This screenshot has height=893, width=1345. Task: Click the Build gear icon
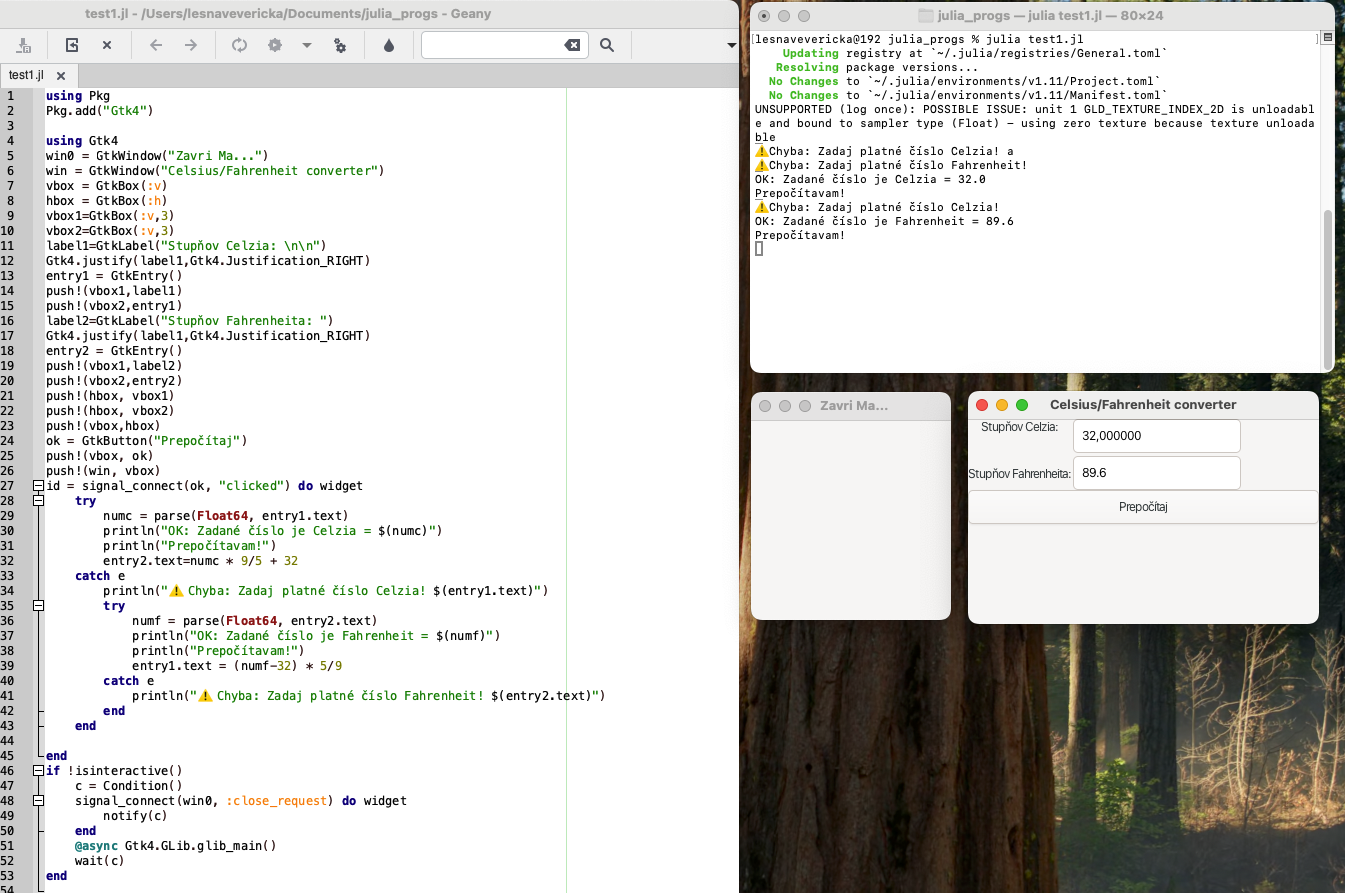(275, 45)
